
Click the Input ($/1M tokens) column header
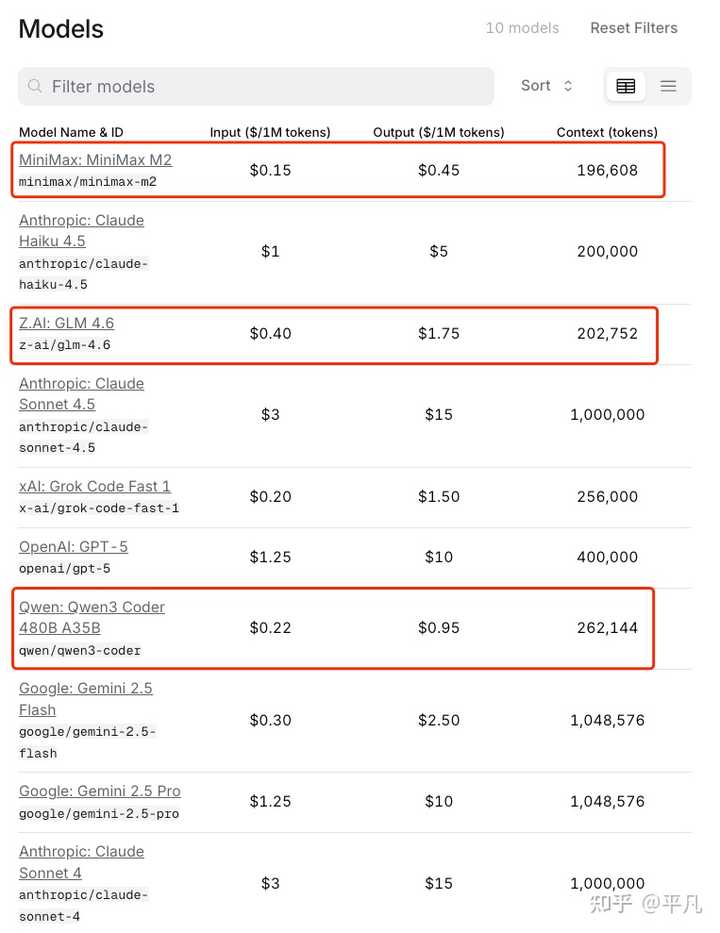tap(270, 132)
